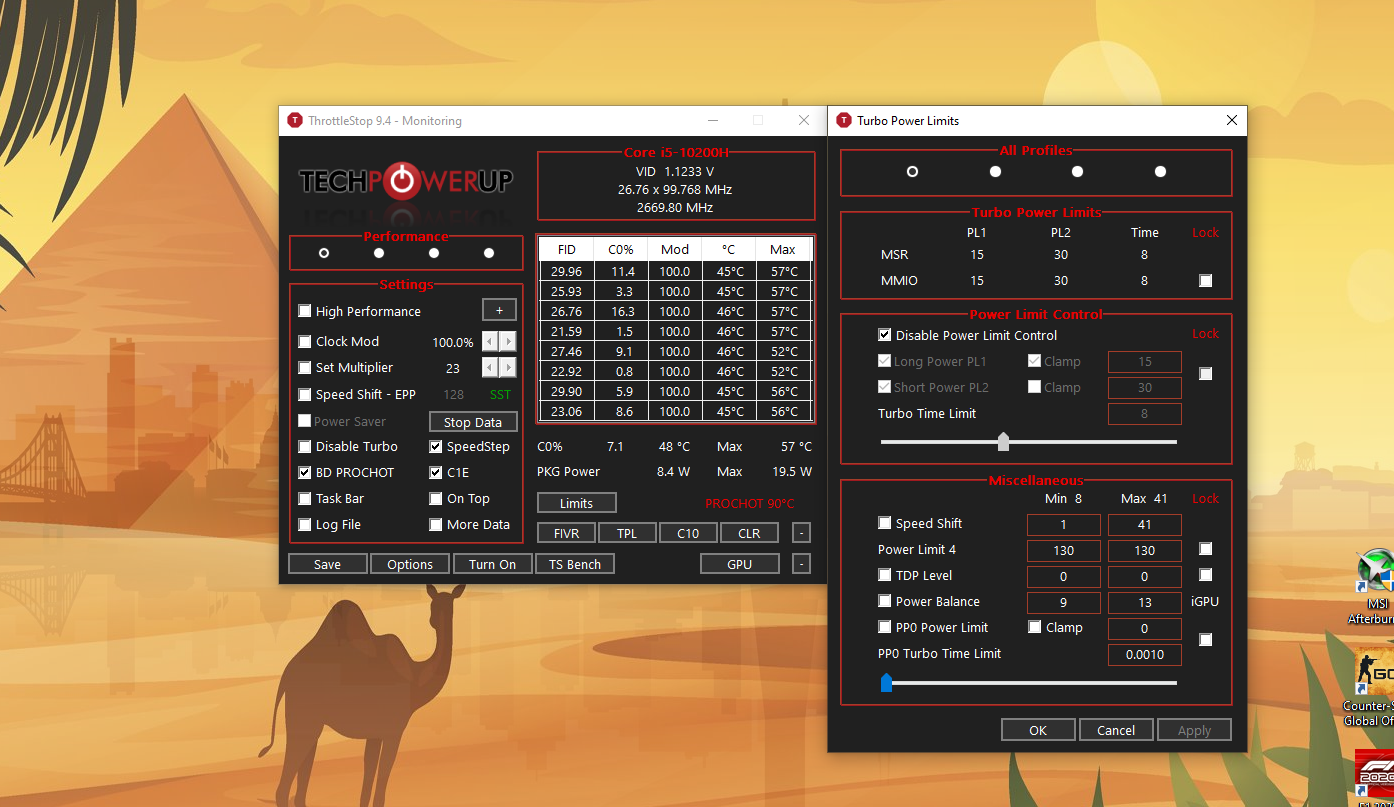Toggle the Clock Mod checkbox

coord(305,341)
